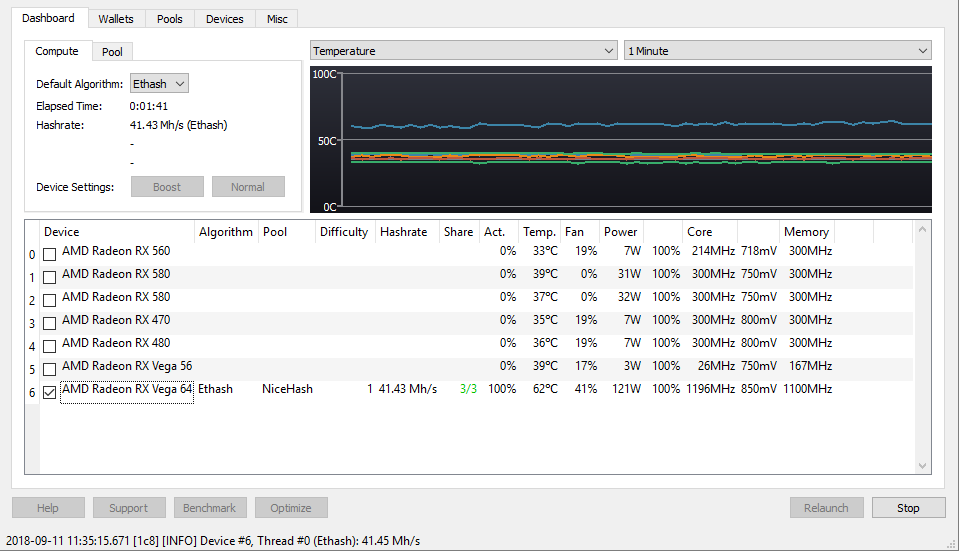
Task: Select the Dashboard tab
Action: [x=48, y=18]
